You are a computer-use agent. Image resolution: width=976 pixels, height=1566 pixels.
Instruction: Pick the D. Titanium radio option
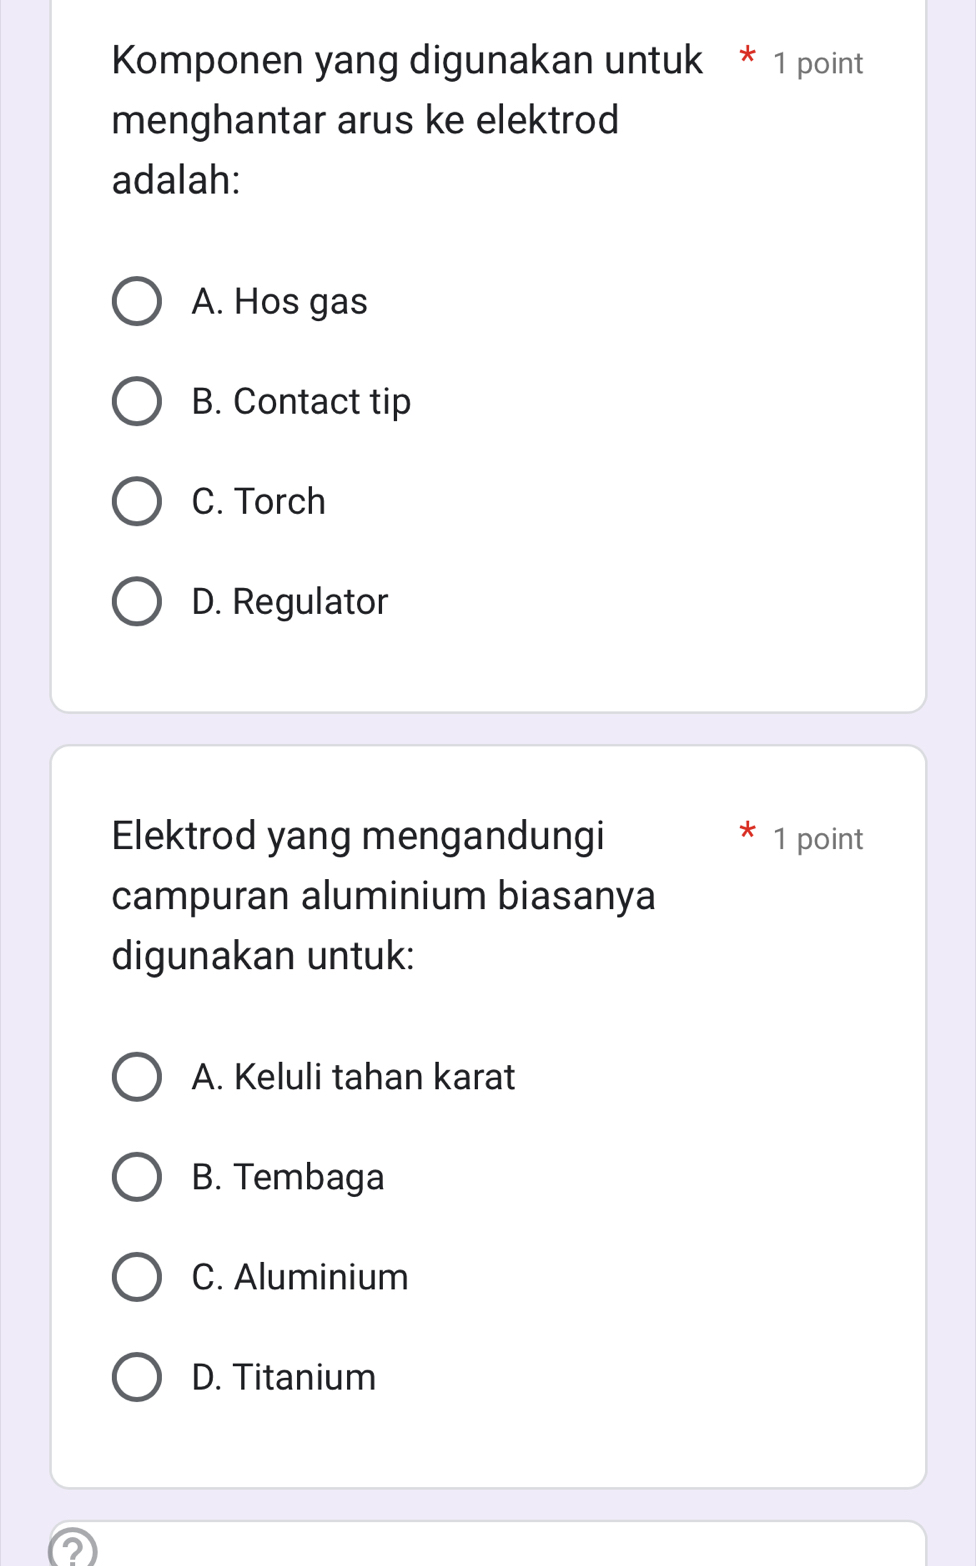[136, 1377]
